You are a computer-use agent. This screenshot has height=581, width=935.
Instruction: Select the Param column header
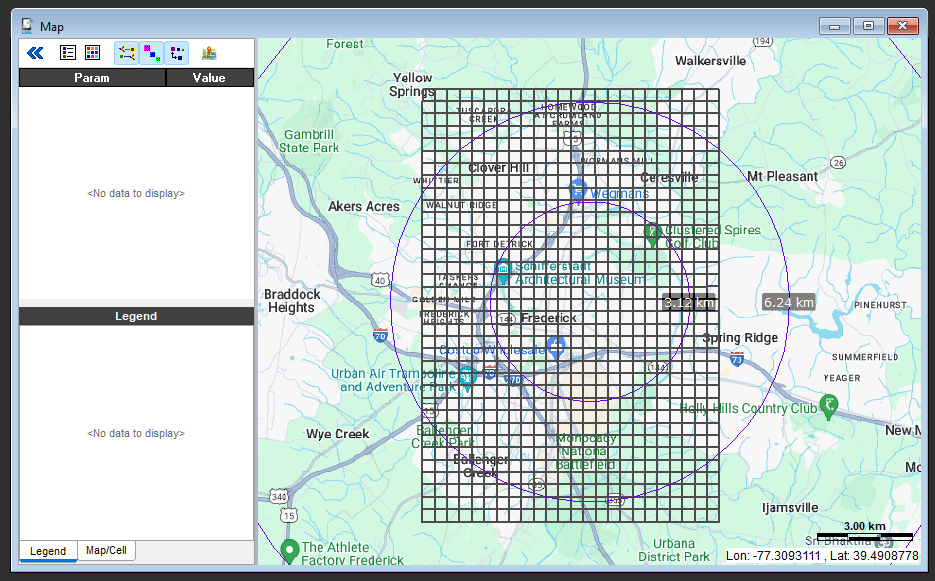[92, 78]
